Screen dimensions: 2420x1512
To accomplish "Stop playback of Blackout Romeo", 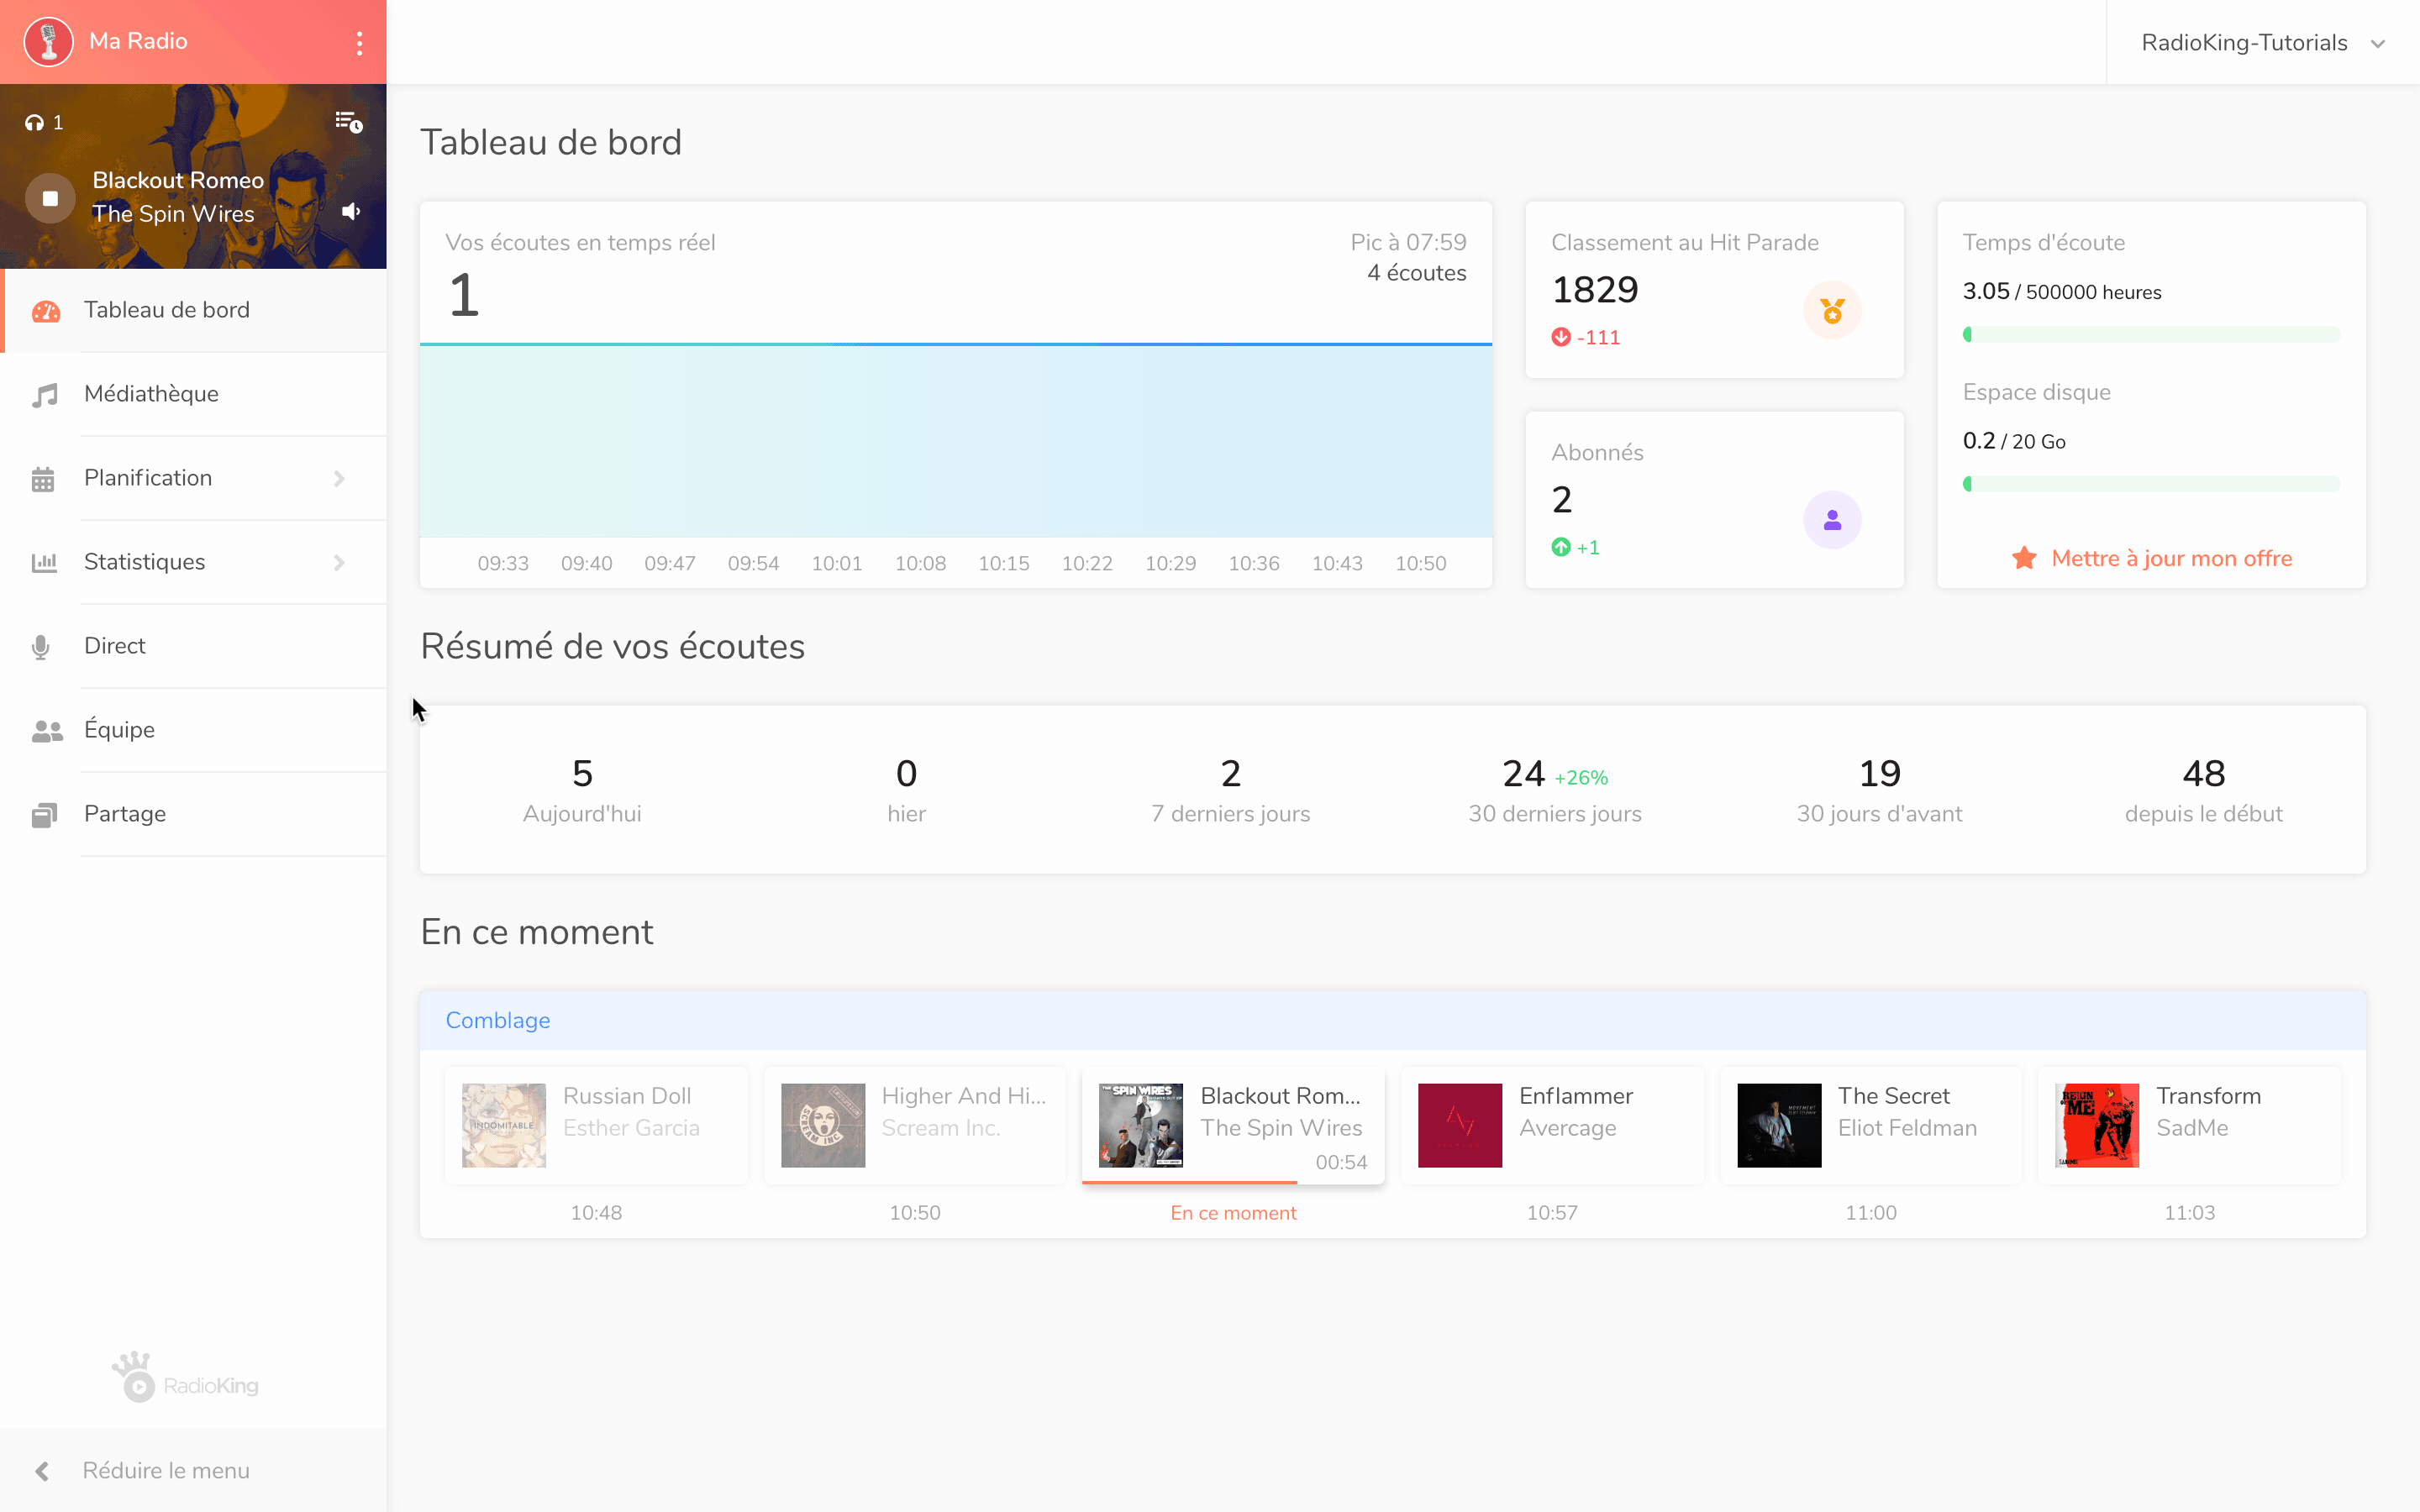I will [x=50, y=198].
